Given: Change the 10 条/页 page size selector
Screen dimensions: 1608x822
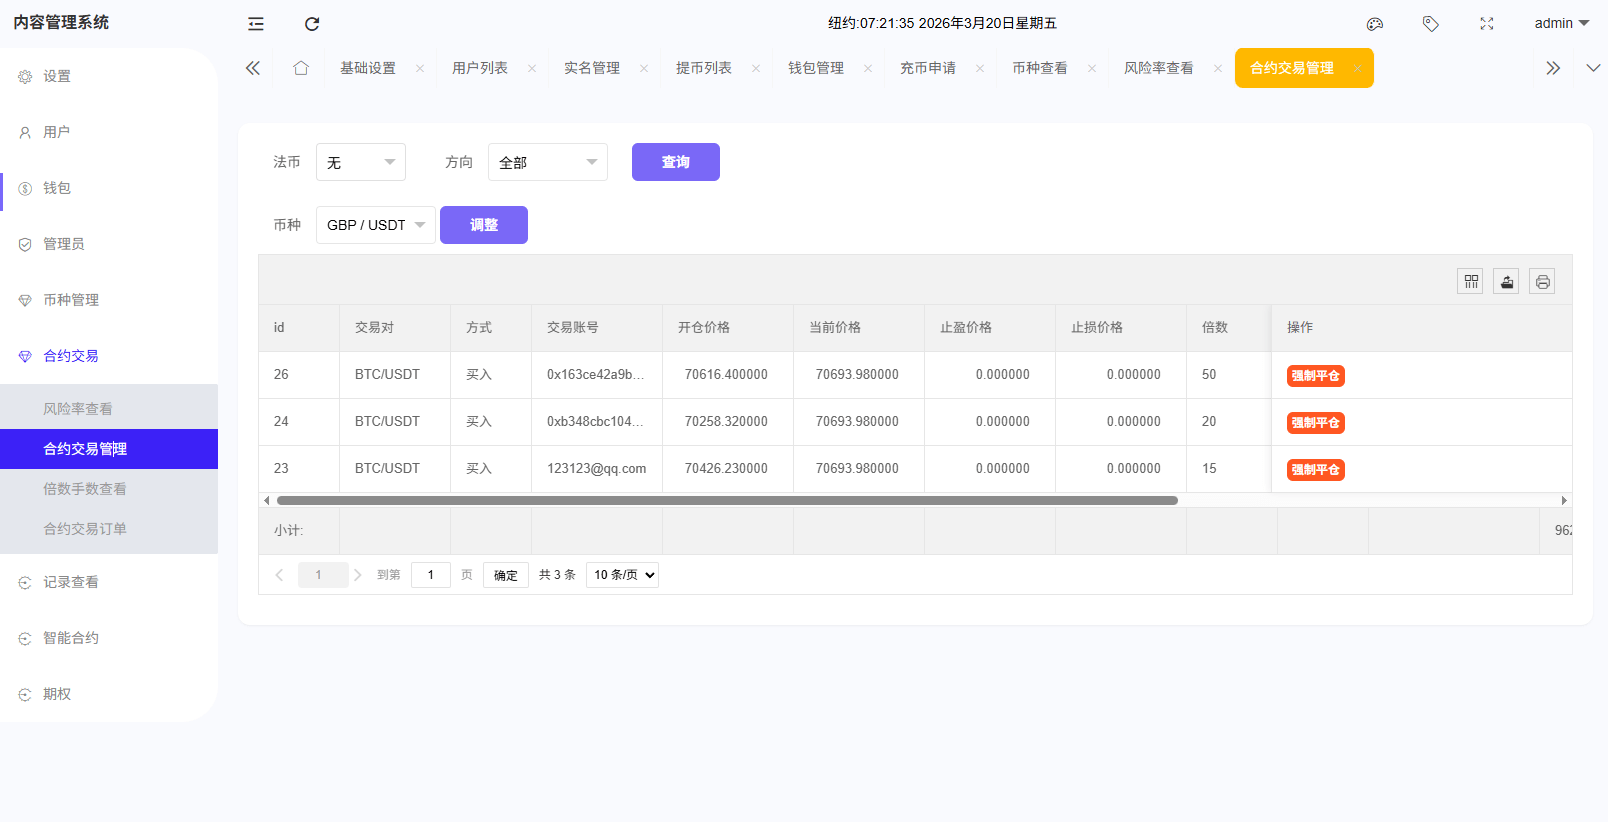Looking at the screenshot, I should pos(622,575).
